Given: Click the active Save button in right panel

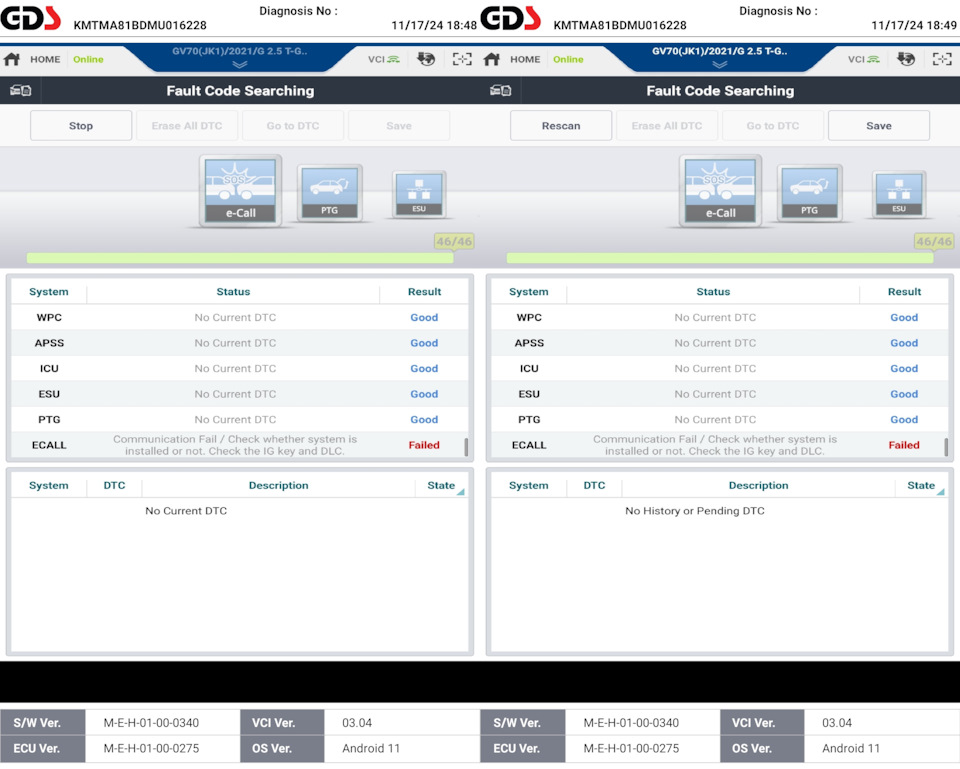Looking at the screenshot, I should [x=879, y=126].
